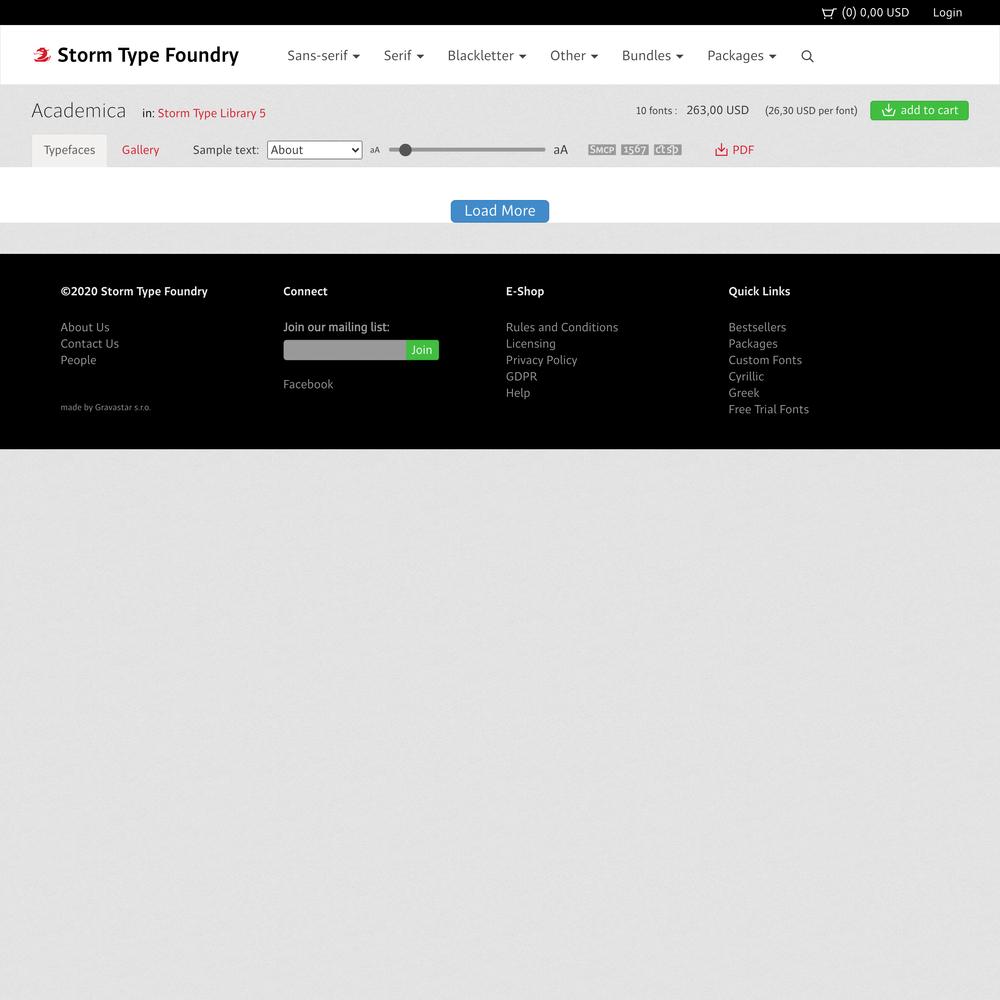
Task: Open the footer Packages quick link
Action: (x=753, y=344)
